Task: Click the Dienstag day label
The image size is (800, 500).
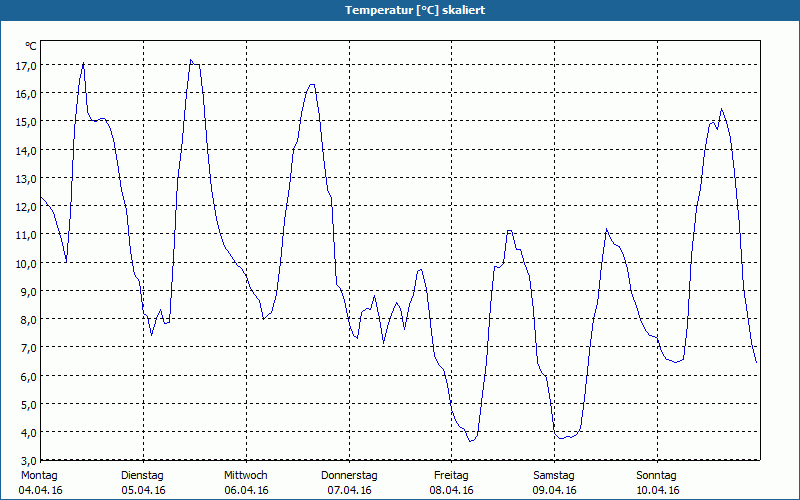Action: pyautogui.click(x=142, y=476)
